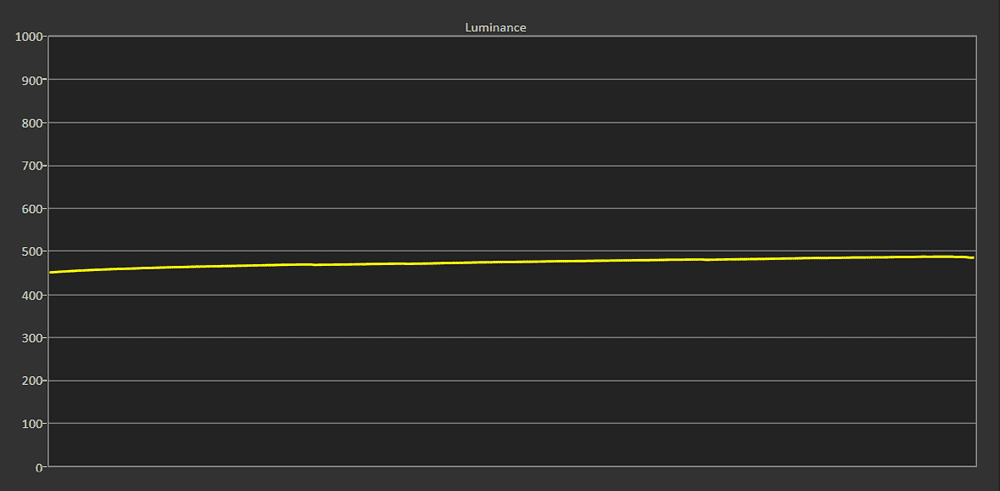Click the Luminance chart title
Screen dimensions: 1000x491
point(496,28)
